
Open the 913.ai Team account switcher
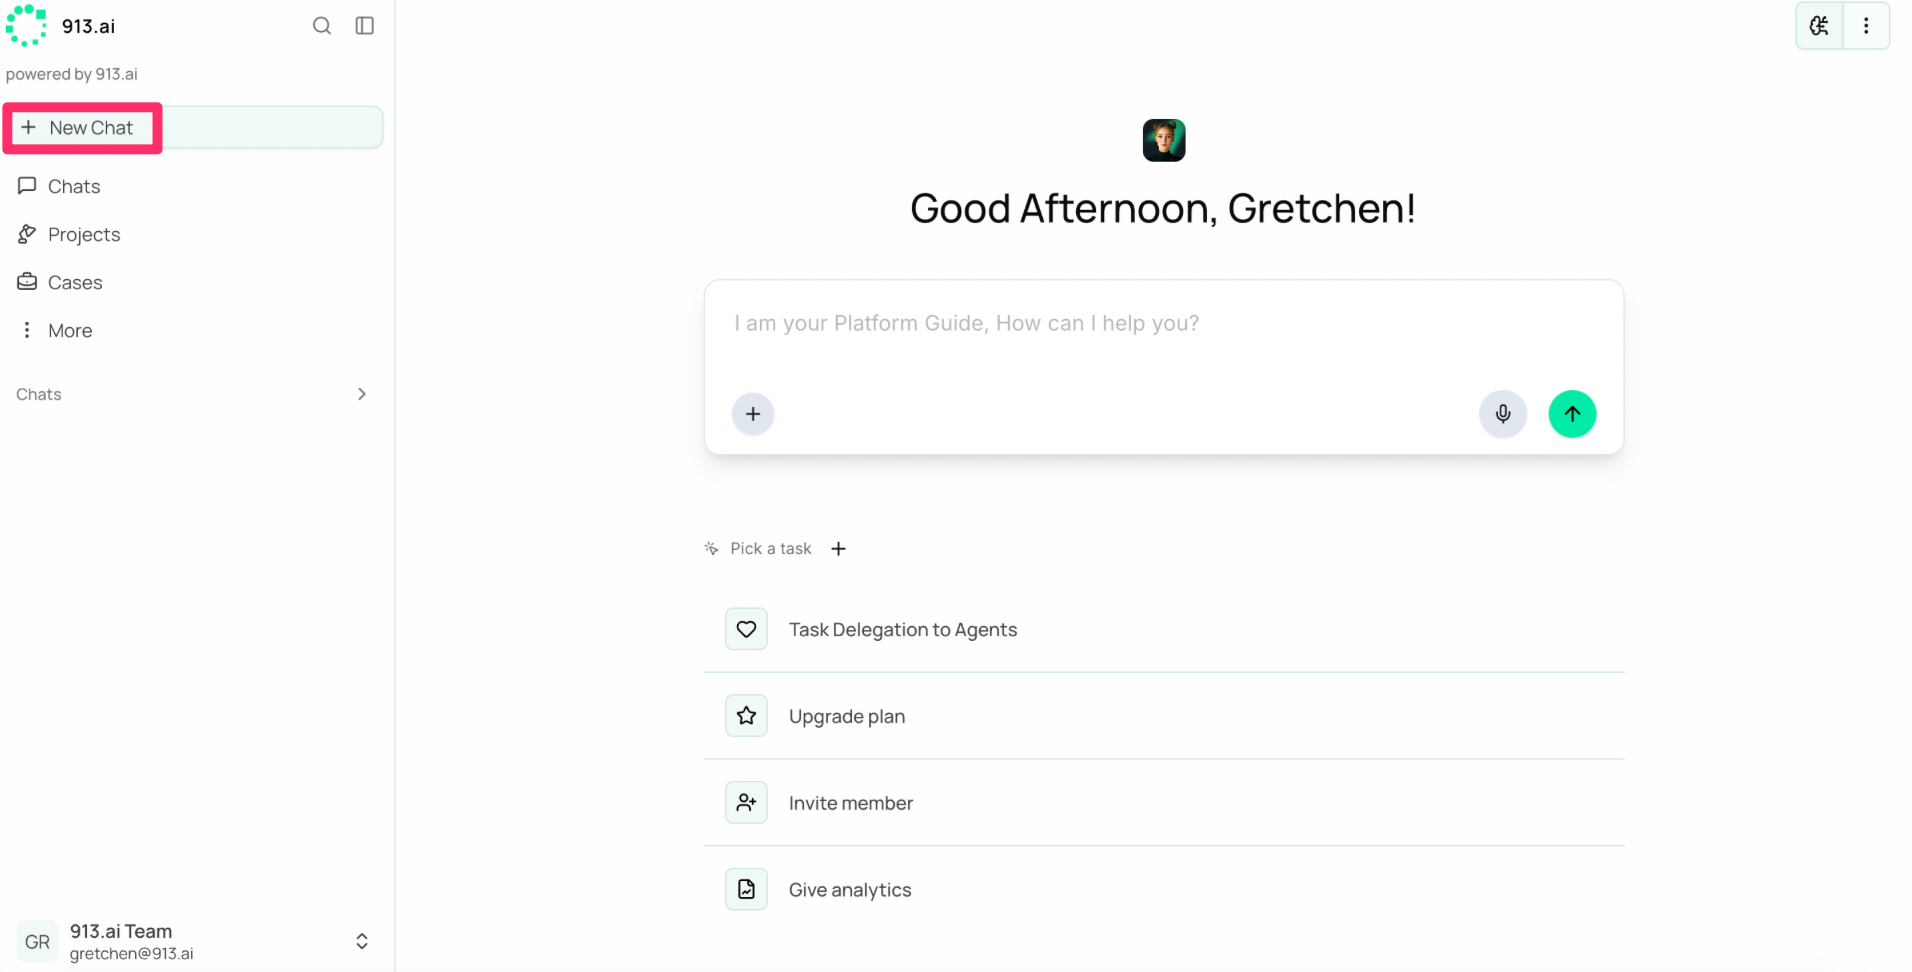pos(193,942)
